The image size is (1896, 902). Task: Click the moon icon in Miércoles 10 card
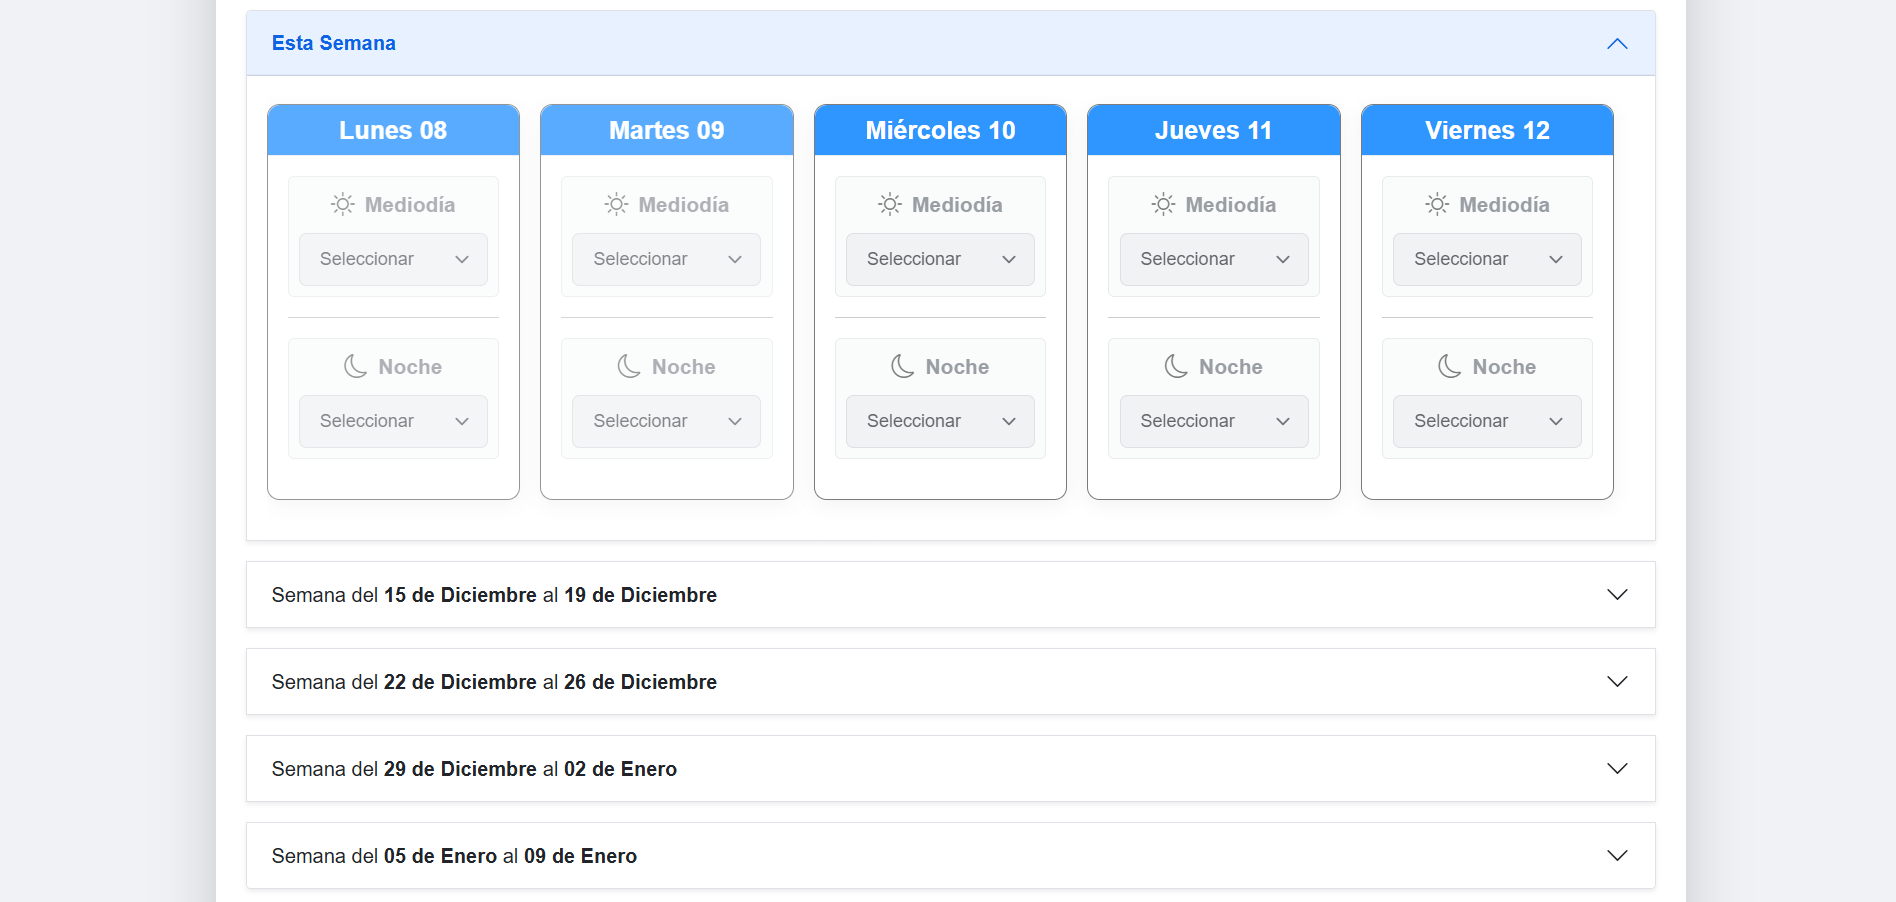coord(902,367)
